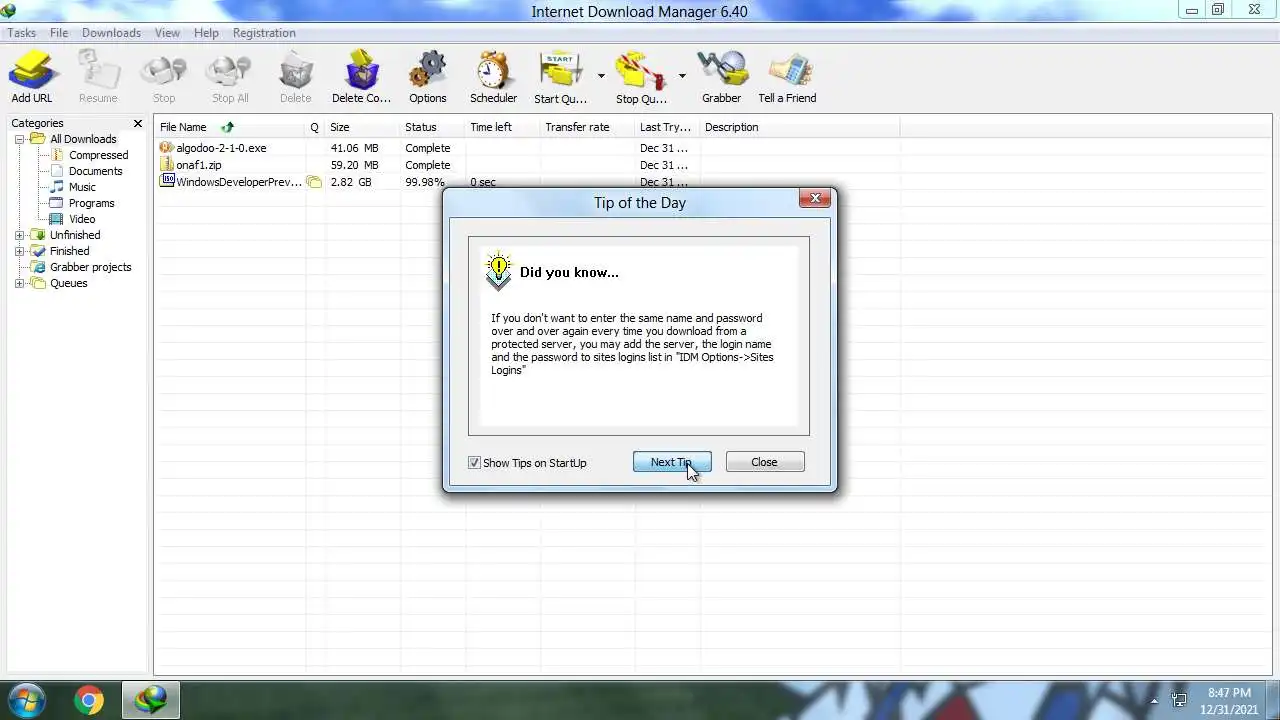Select the All Downloads category
The image size is (1280, 720).
pyautogui.click(x=83, y=139)
